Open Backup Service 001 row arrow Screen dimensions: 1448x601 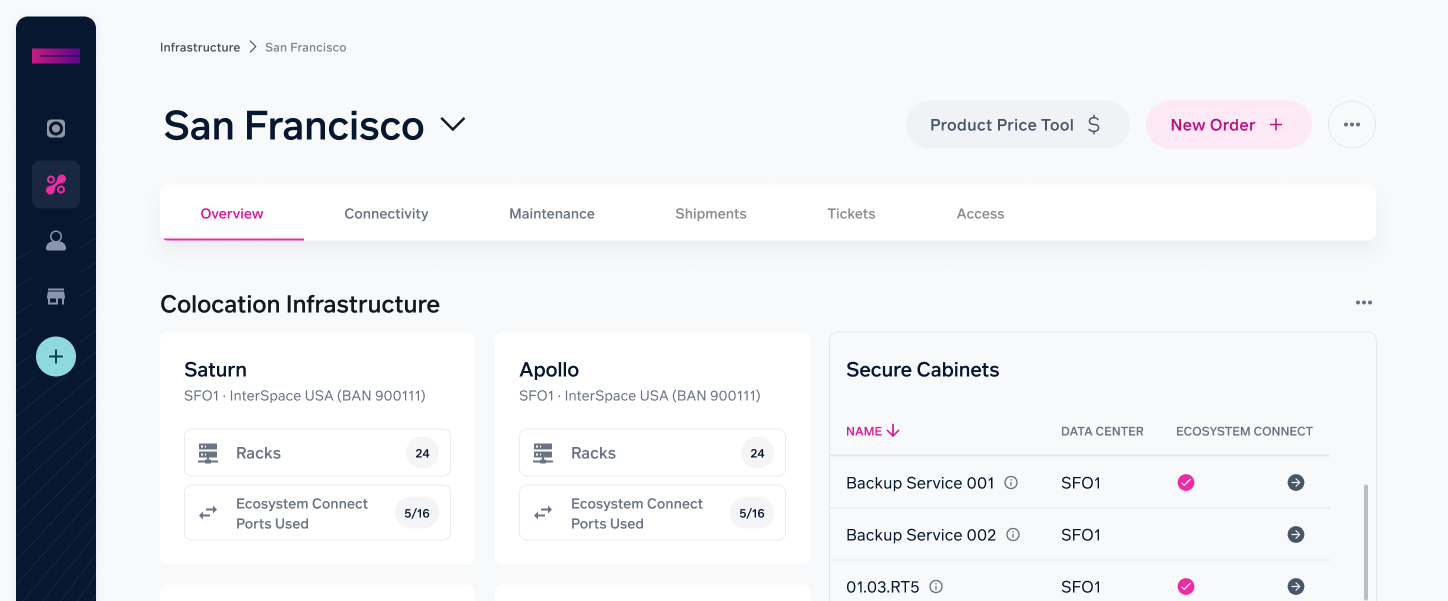(x=1296, y=483)
